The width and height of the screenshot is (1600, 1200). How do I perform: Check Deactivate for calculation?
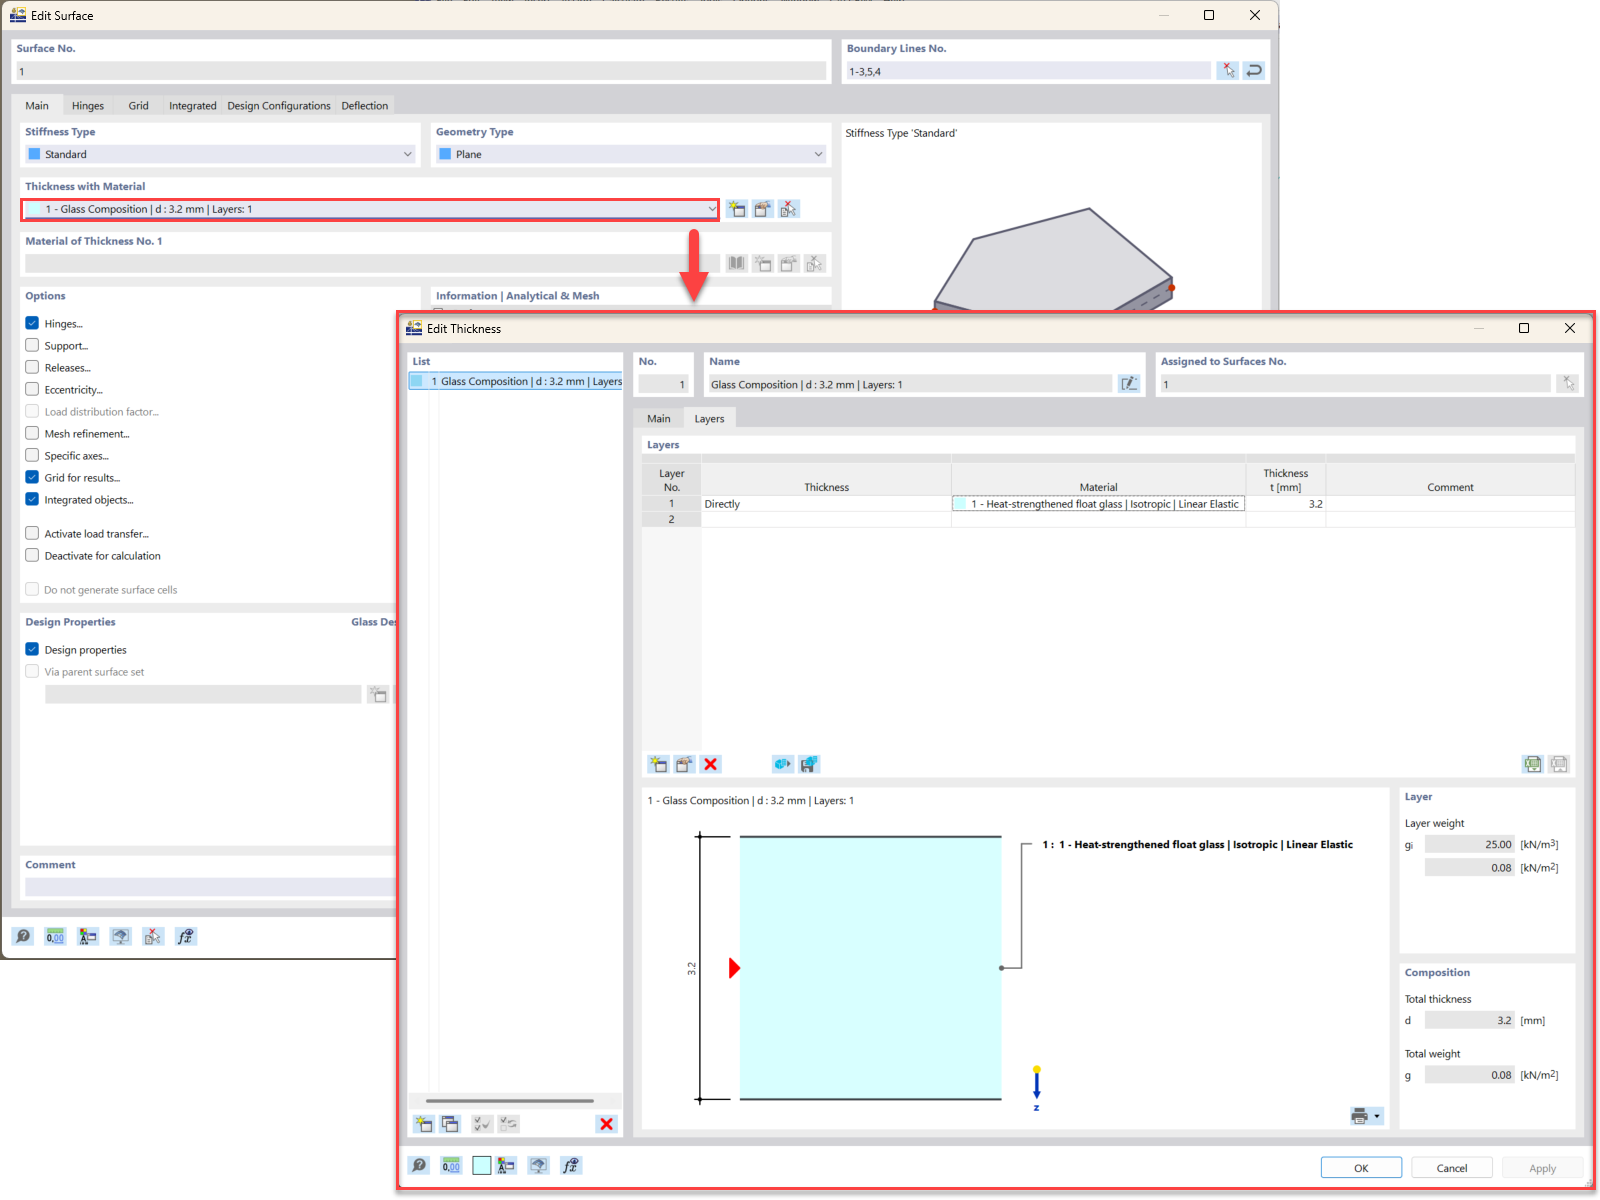[32, 555]
